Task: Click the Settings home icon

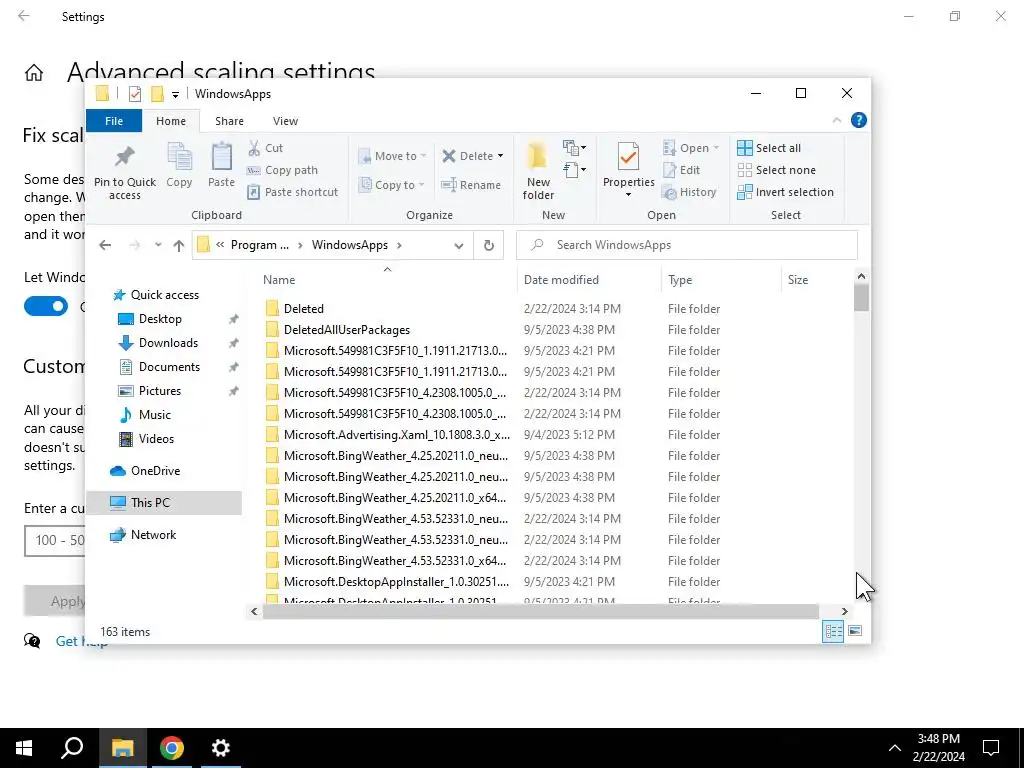Action: pos(33,72)
